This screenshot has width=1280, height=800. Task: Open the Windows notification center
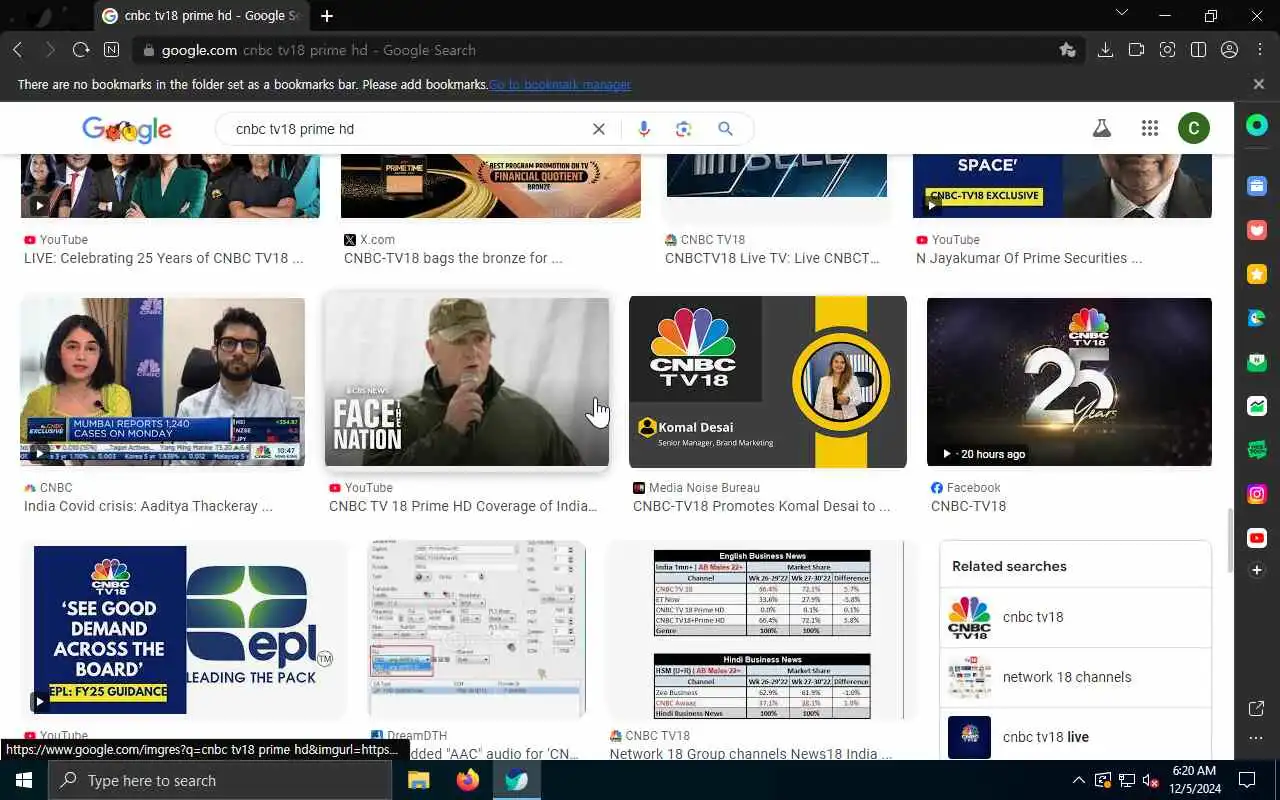[x=1247, y=780]
